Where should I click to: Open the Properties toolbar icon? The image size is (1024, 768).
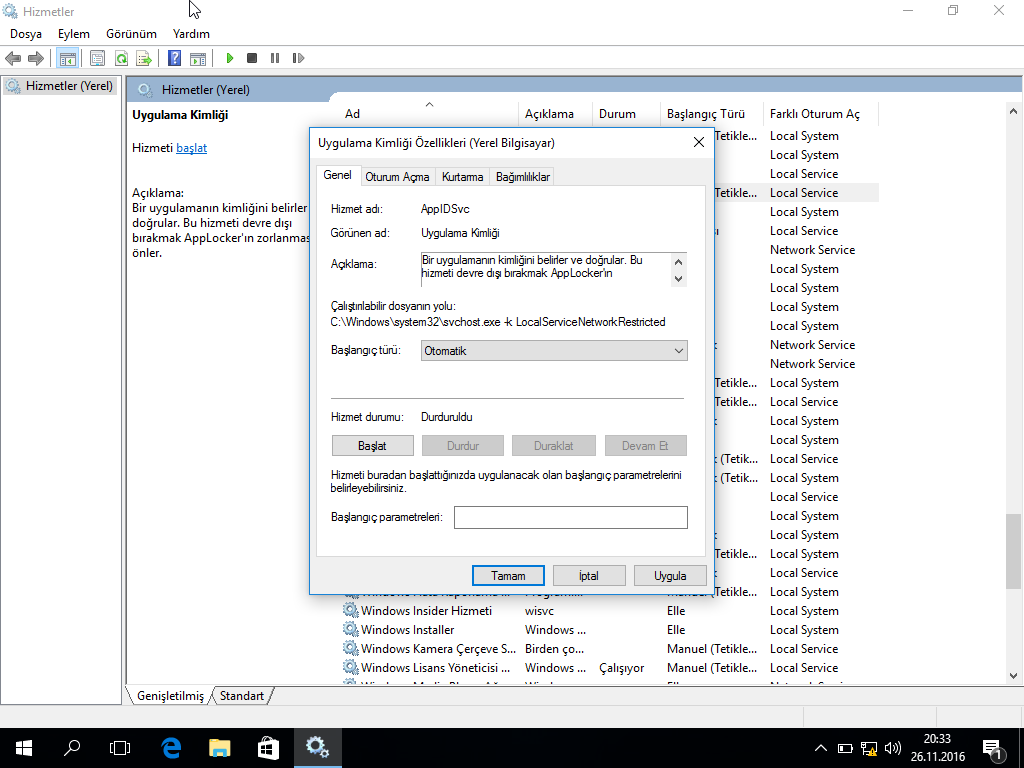pos(97,58)
